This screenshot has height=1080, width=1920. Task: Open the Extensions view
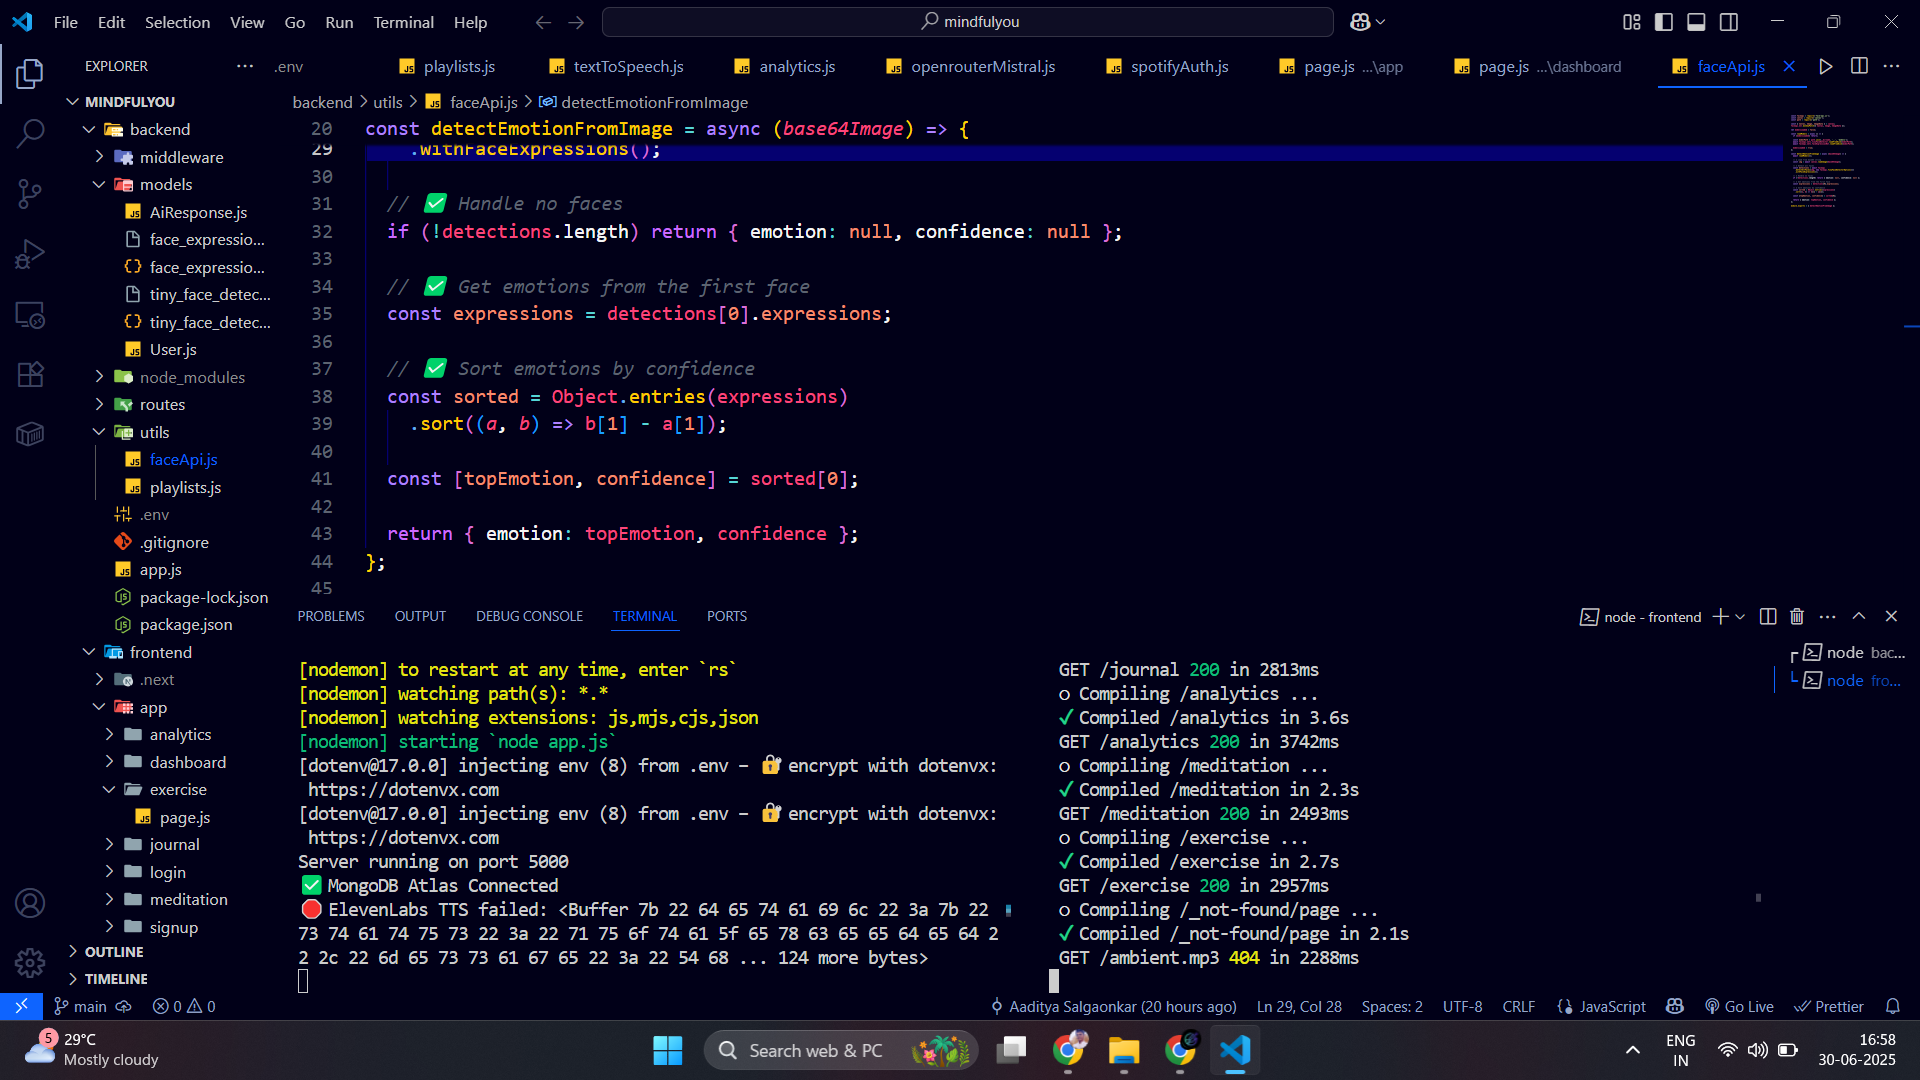pyautogui.click(x=30, y=374)
